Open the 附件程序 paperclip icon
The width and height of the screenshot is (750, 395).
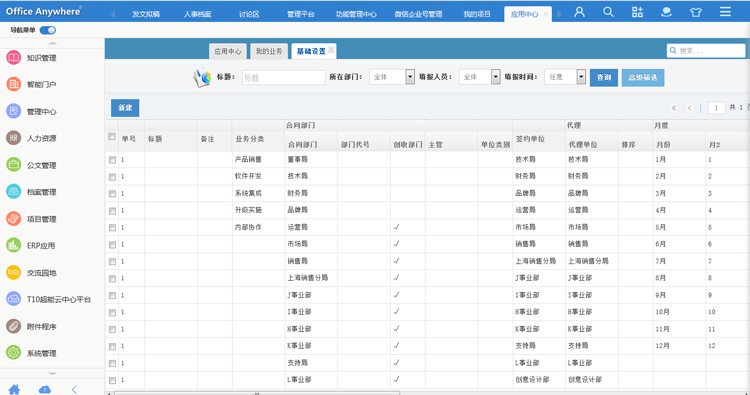click(x=13, y=326)
